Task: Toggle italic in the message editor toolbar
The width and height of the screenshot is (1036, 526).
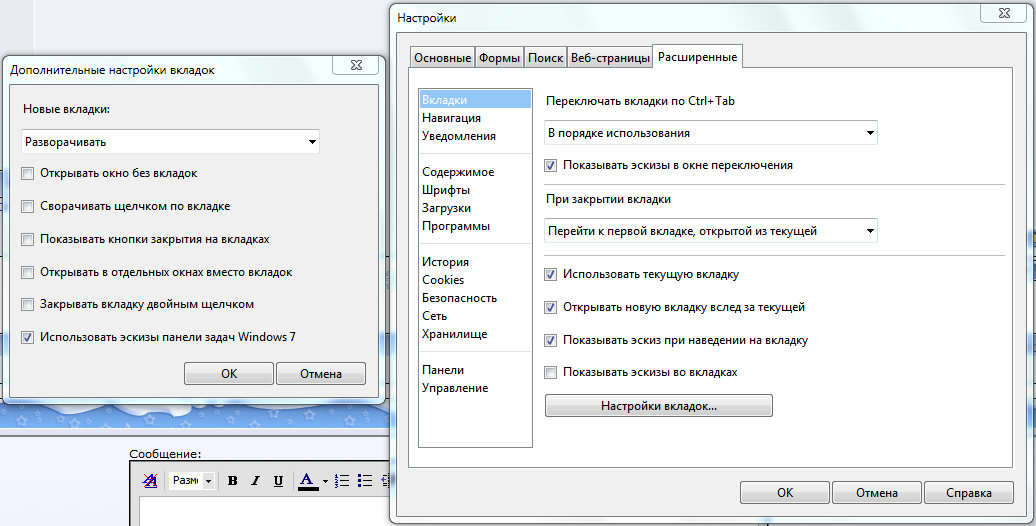Action: coord(255,480)
